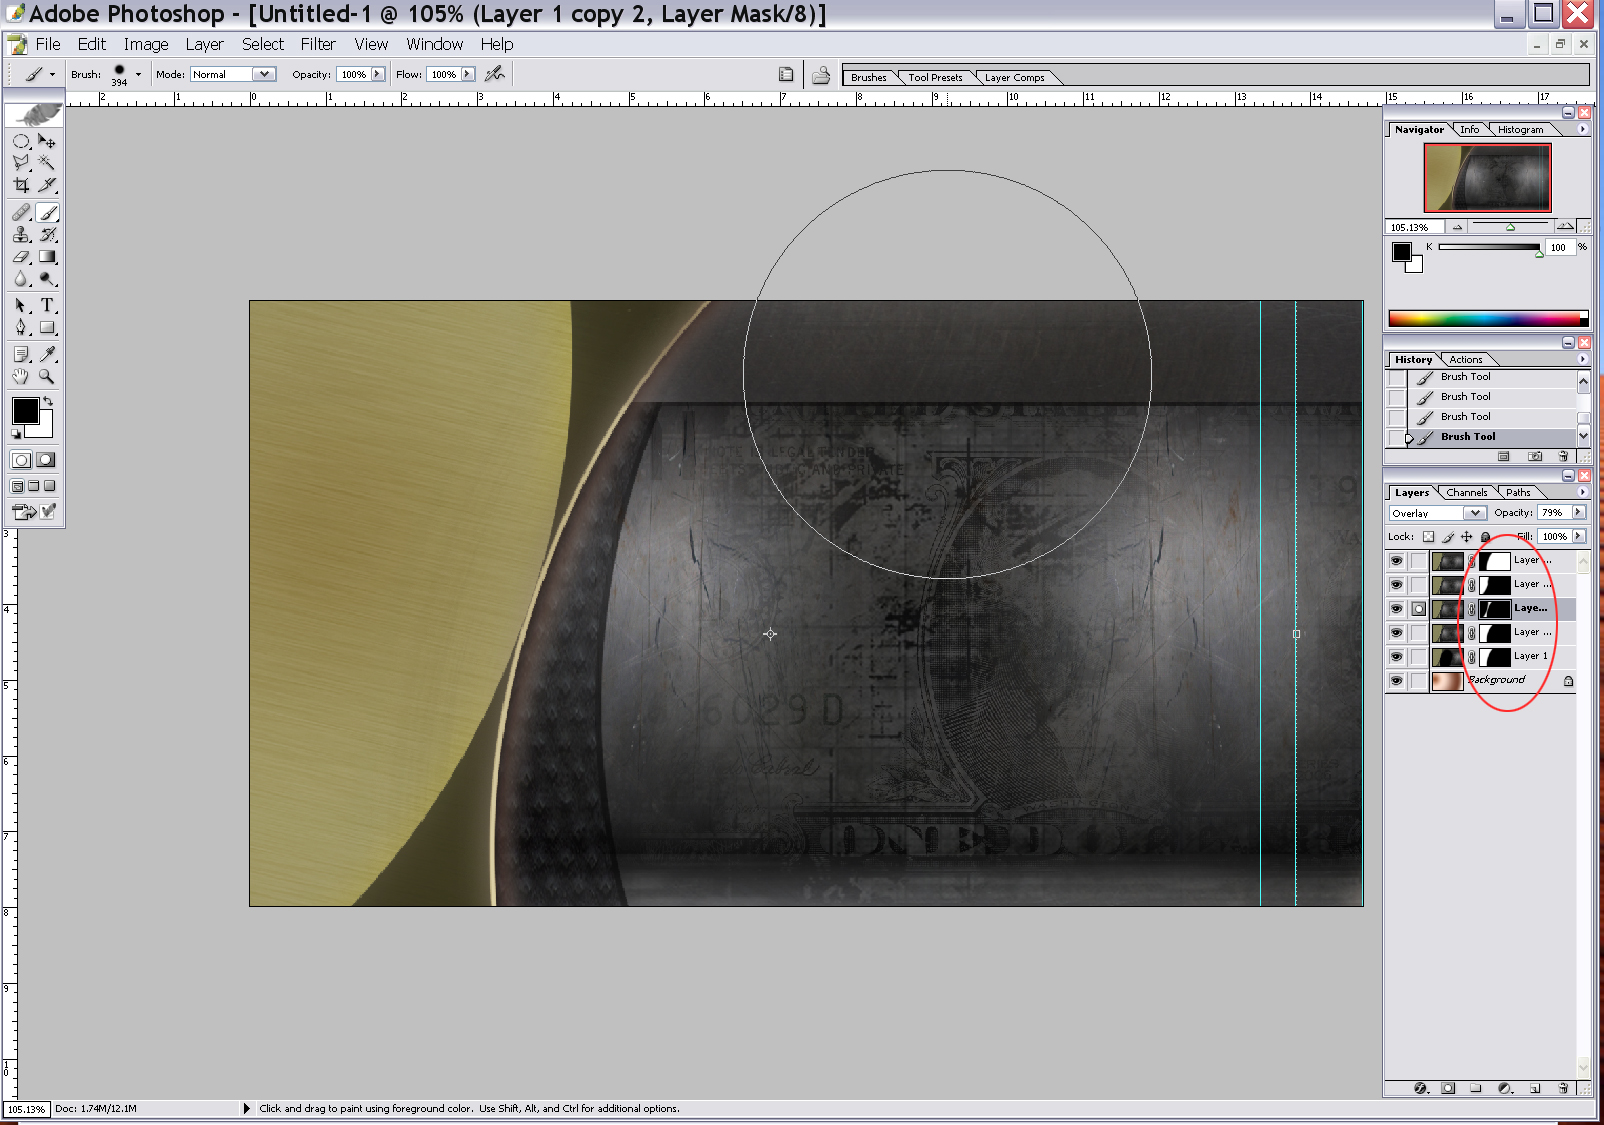Select the History Brush tool

click(x=47, y=235)
